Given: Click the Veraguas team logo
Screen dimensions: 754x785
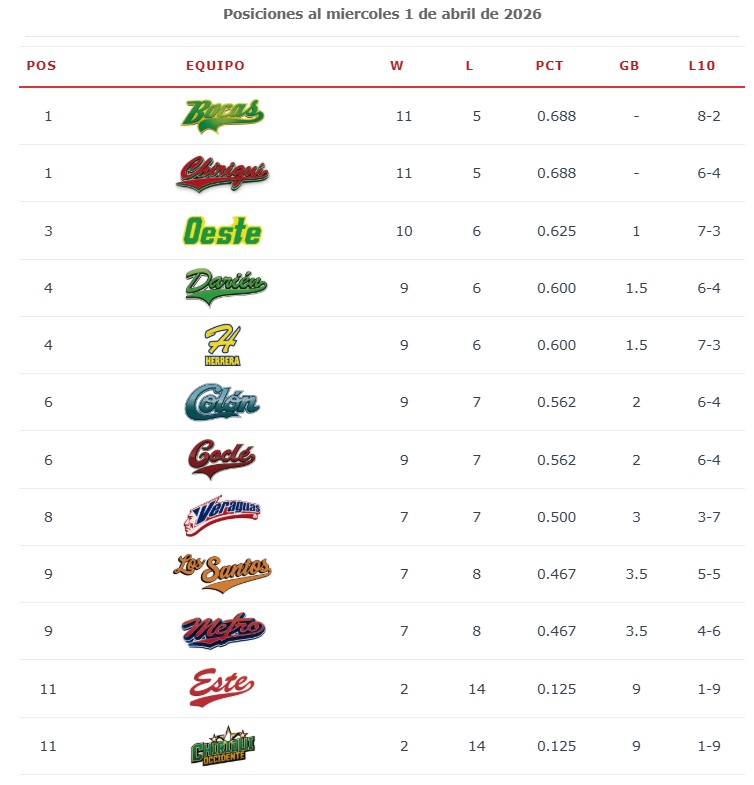Looking at the screenshot, I should (222, 517).
